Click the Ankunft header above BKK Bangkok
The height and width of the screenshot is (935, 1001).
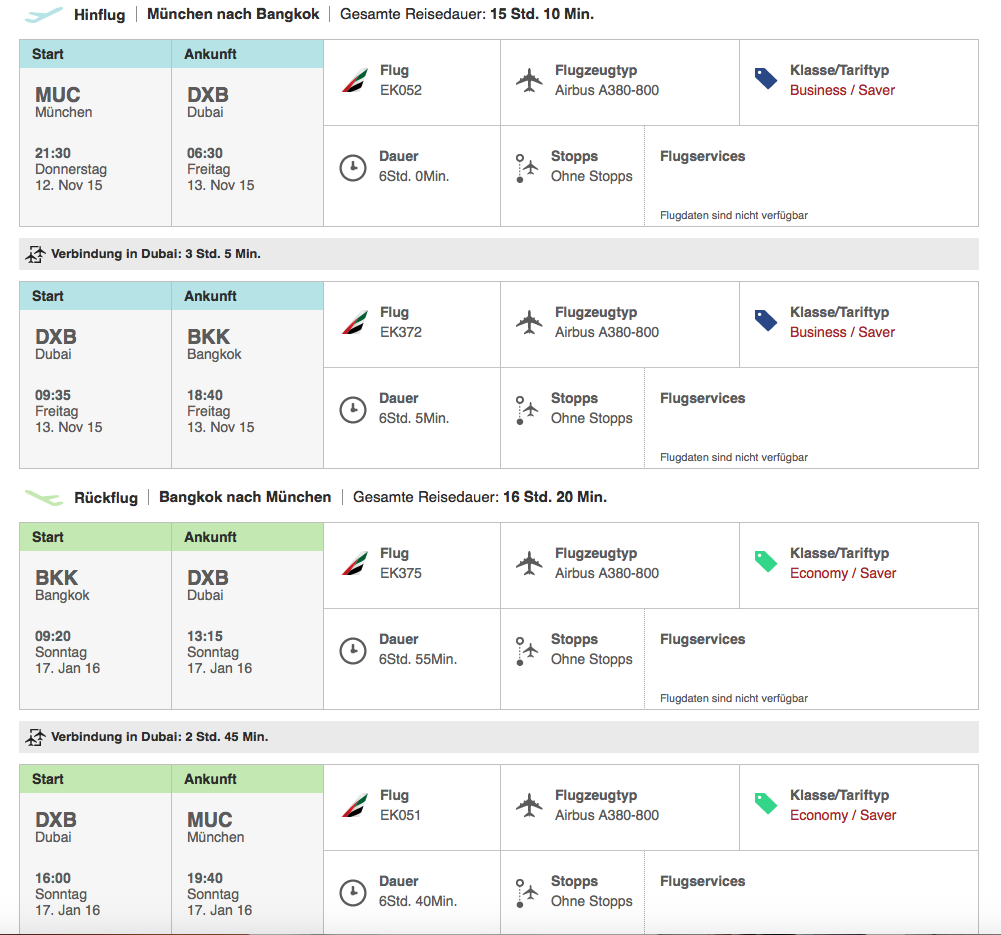pyautogui.click(x=210, y=296)
